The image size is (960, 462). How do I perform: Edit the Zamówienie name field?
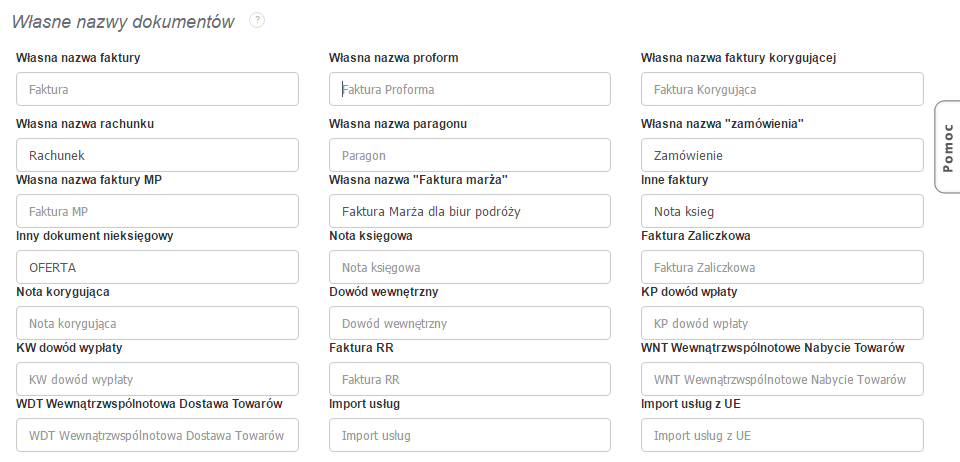coord(782,155)
